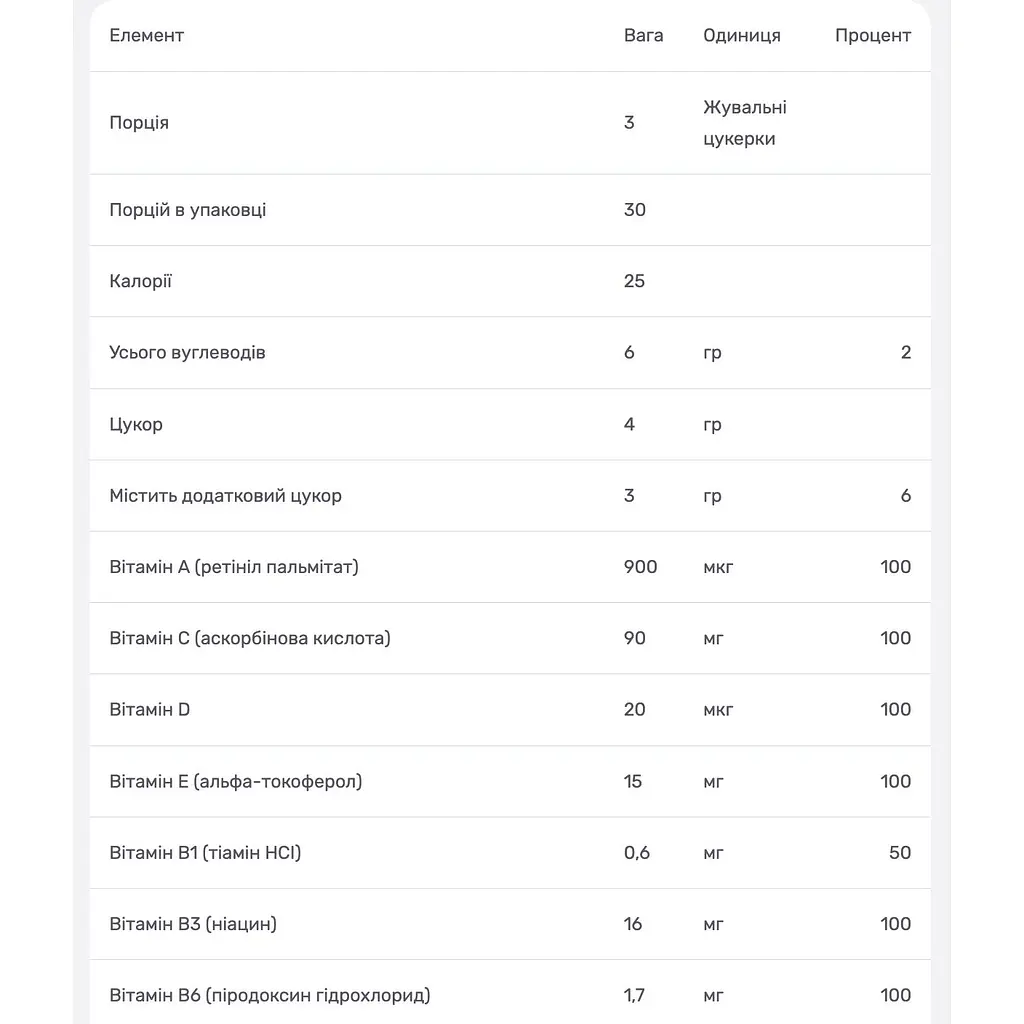Click the 900 weight value
The height and width of the screenshot is (1024, 1024).
point(641,567)
